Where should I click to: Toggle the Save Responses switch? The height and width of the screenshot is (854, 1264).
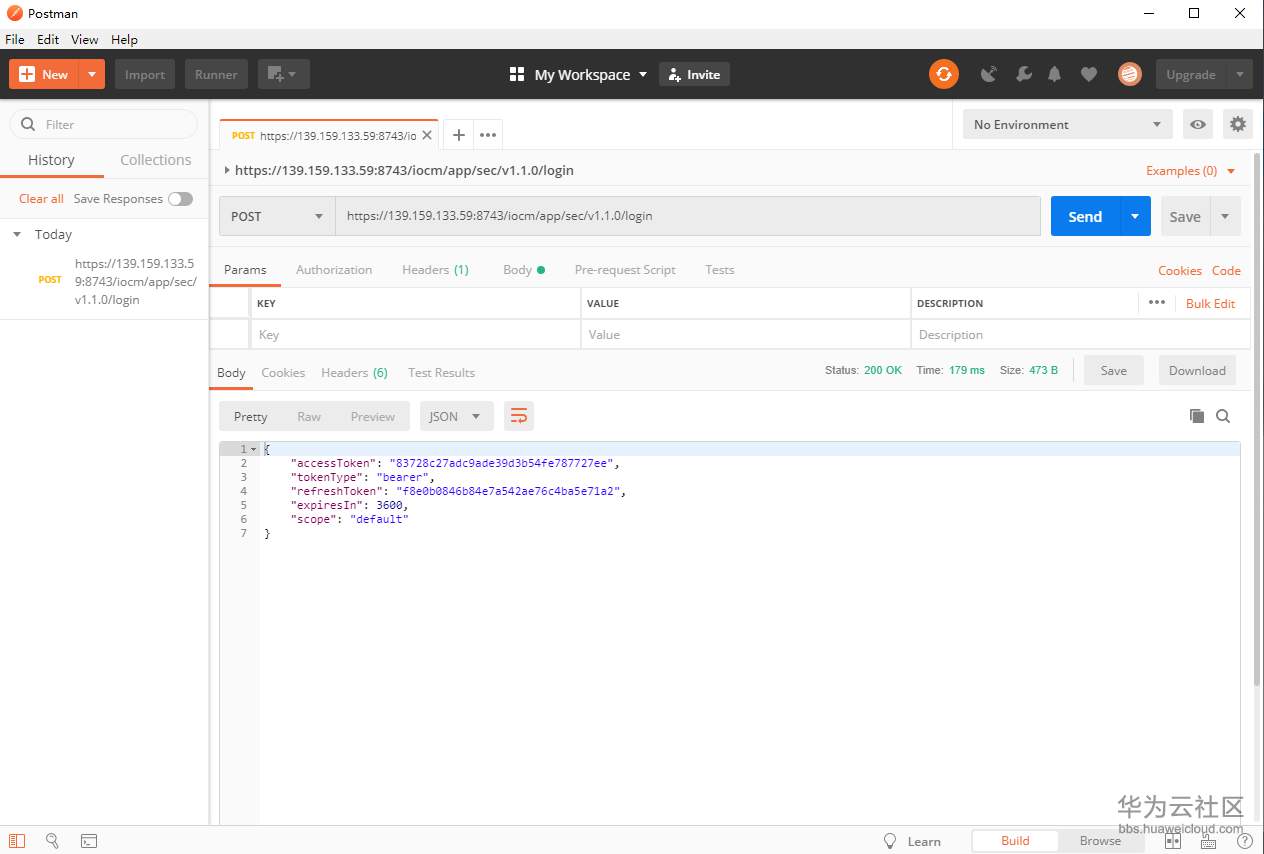[x=180, y=199]
